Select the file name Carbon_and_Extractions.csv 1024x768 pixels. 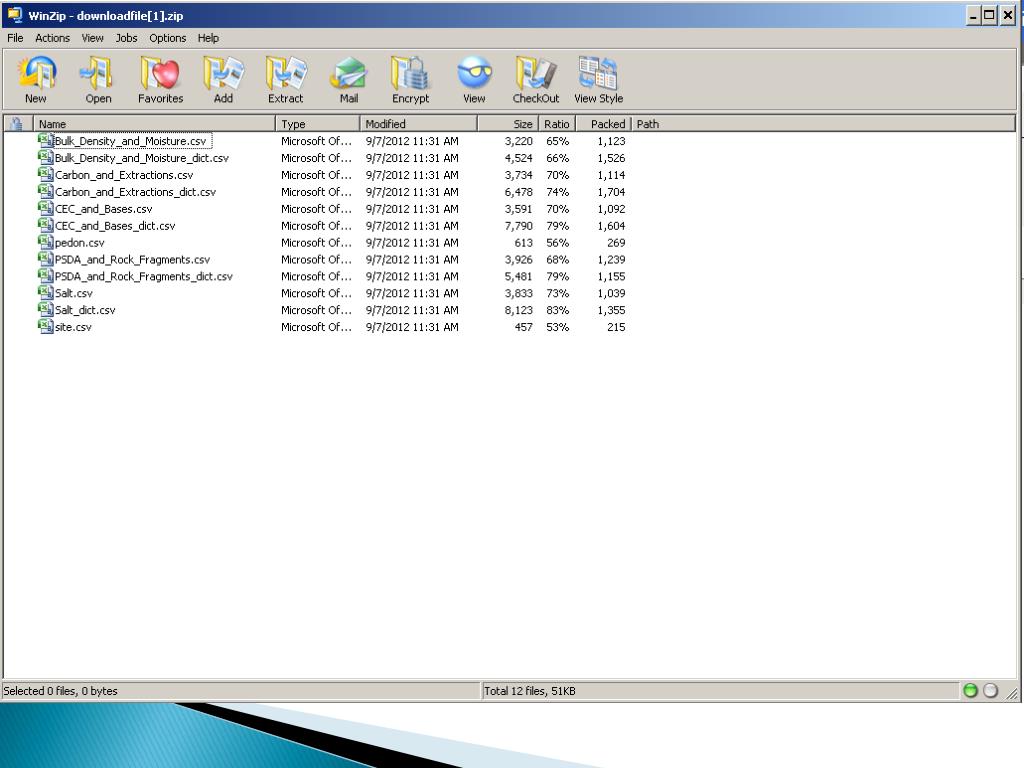124,175
